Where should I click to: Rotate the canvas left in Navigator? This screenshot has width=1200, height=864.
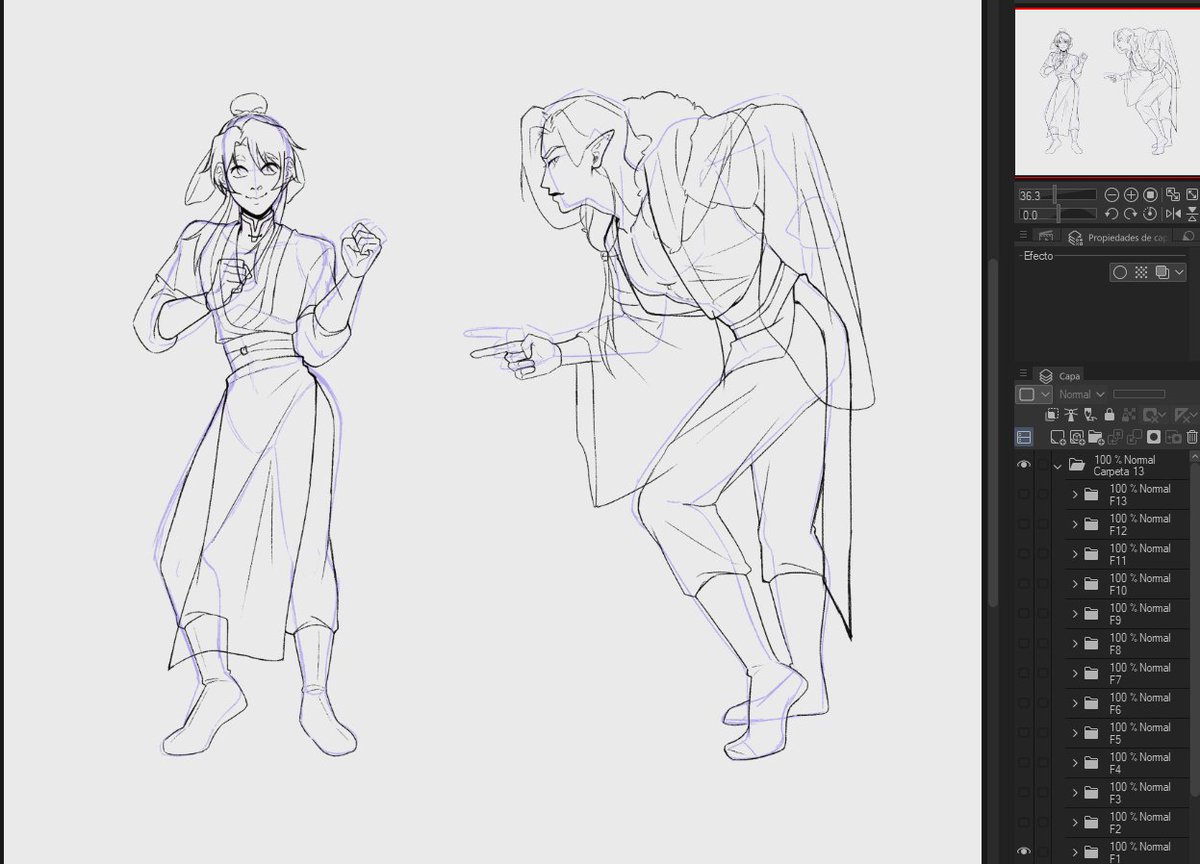[1112, 214]
